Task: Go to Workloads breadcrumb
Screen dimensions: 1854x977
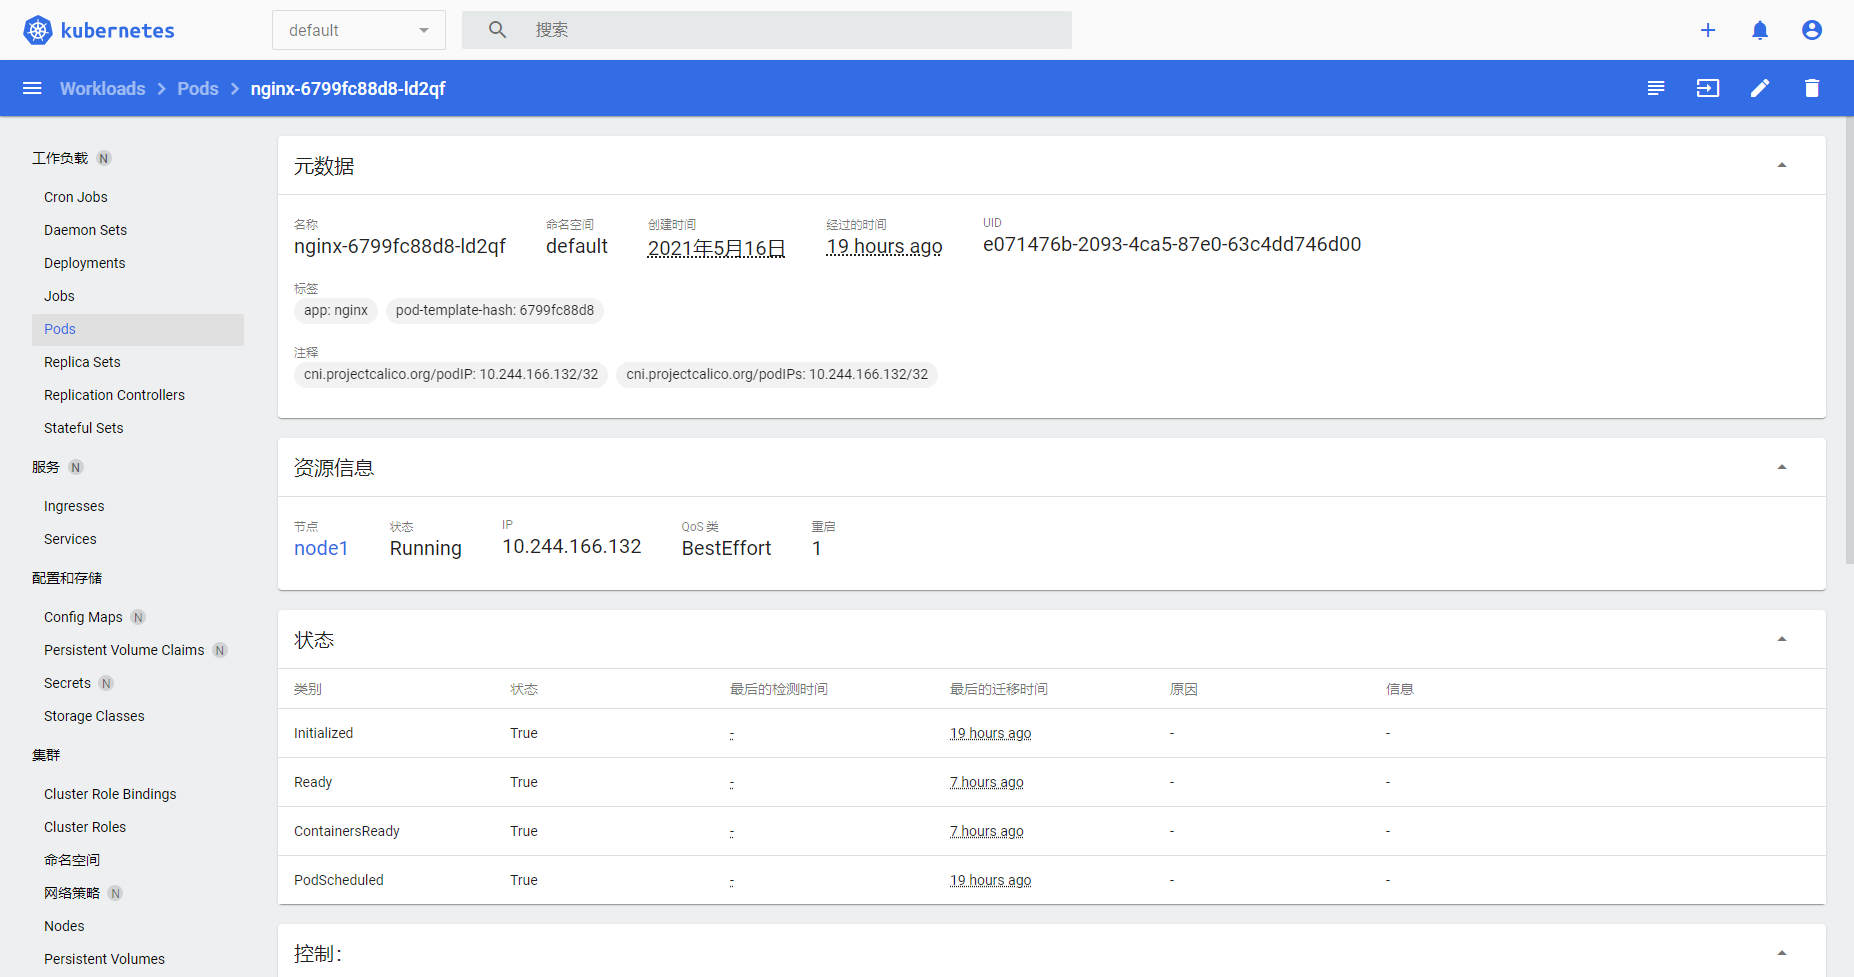Action: [x=103, y=88]
